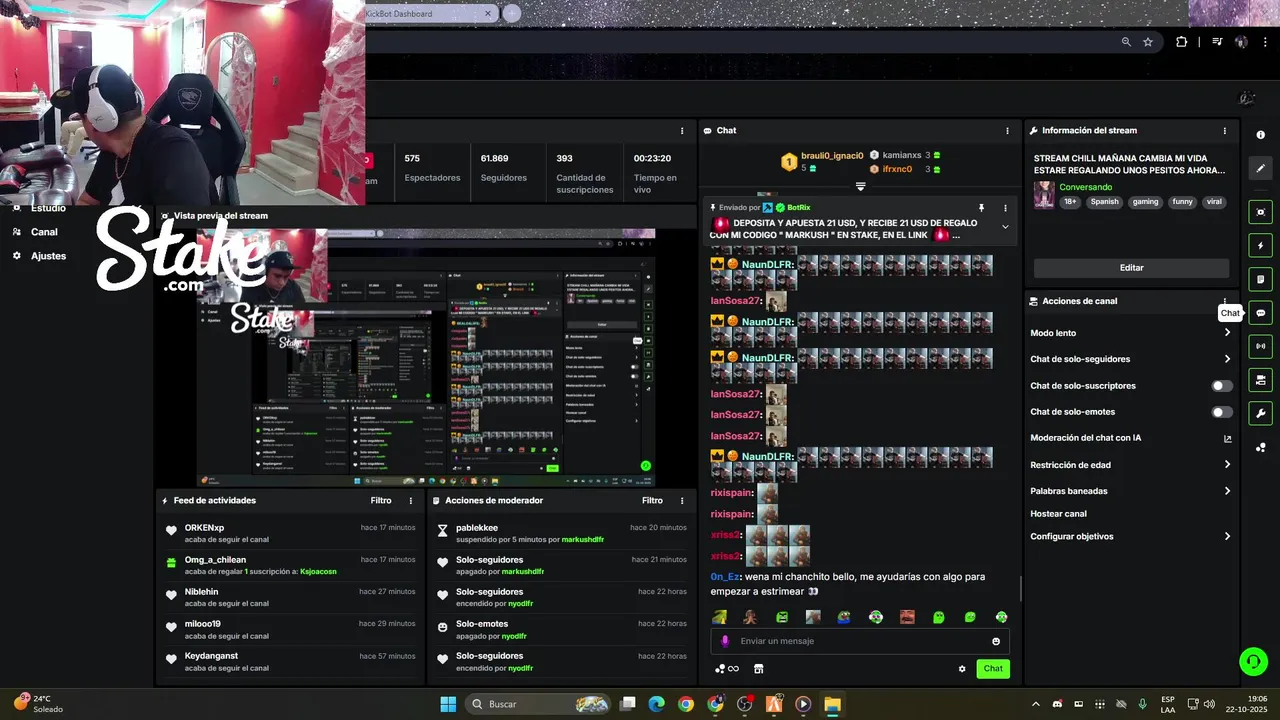Open Kejoacosn profile link in activity feed
1280x720 pixels.
317,572
